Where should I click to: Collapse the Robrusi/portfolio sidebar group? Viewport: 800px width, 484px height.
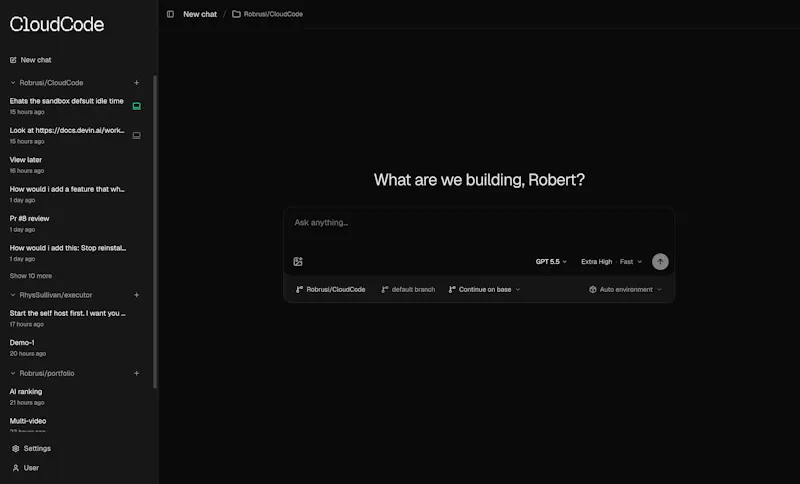(x=13, y=373)
